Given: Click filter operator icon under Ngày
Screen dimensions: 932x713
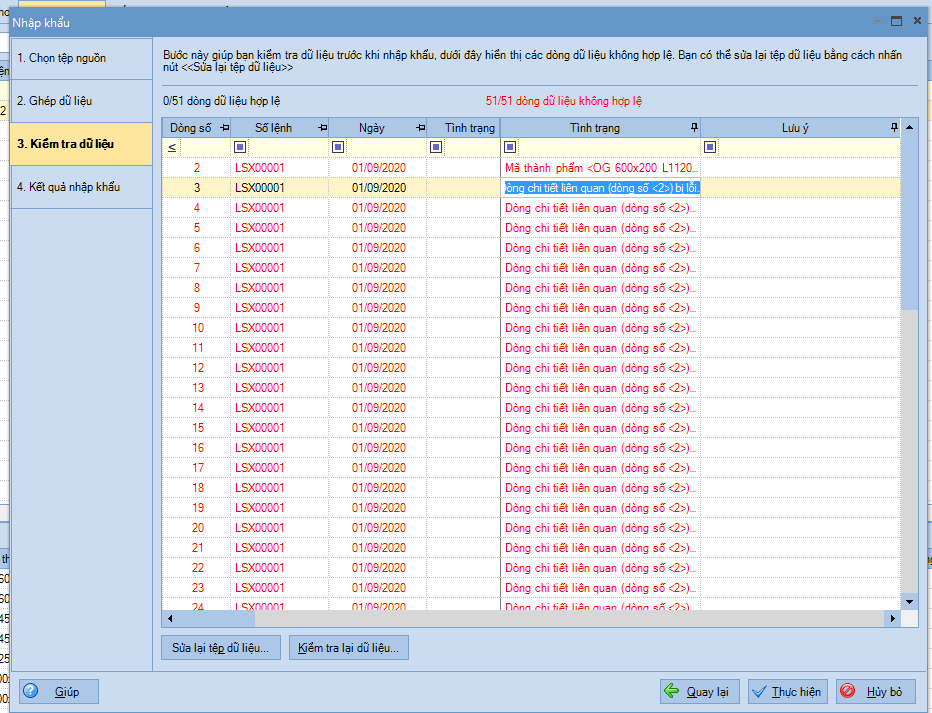Looking at the screenshot, I should (x=339, y=147).
